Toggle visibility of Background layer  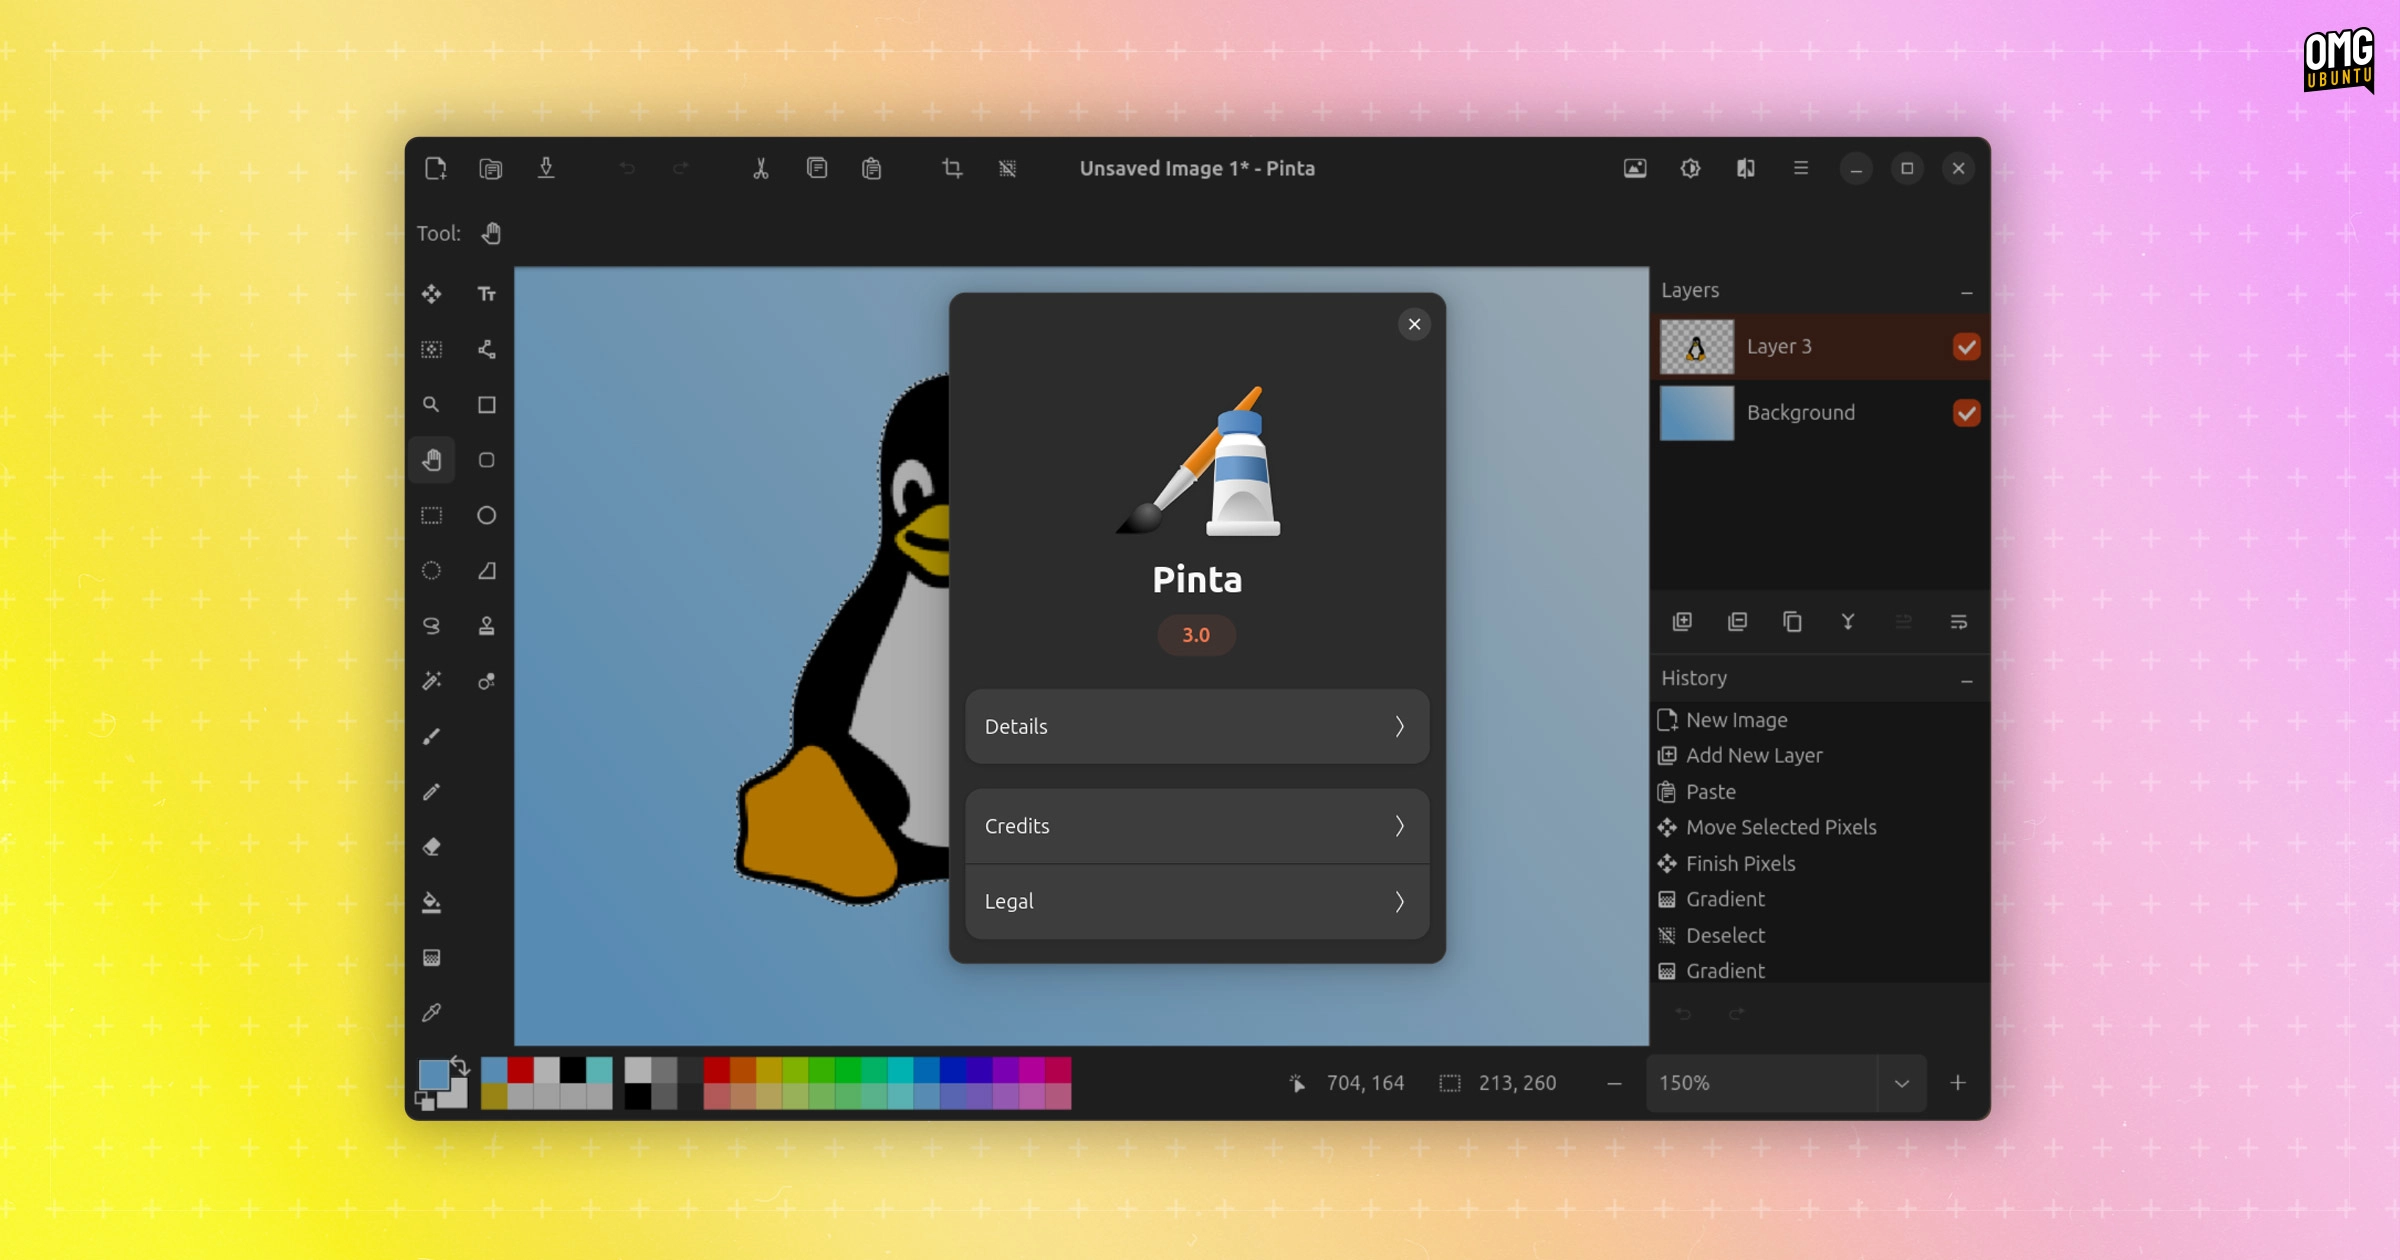pyautogui.click(x=1968, y=413)
